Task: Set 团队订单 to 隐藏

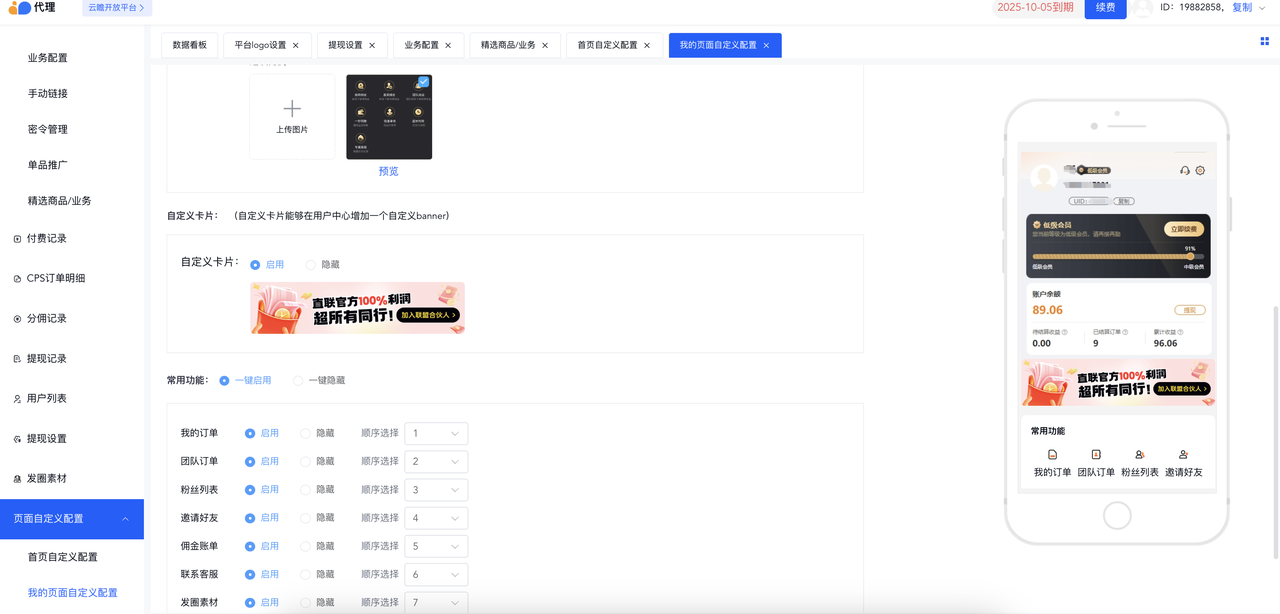Action: click(x=306, y=462)
